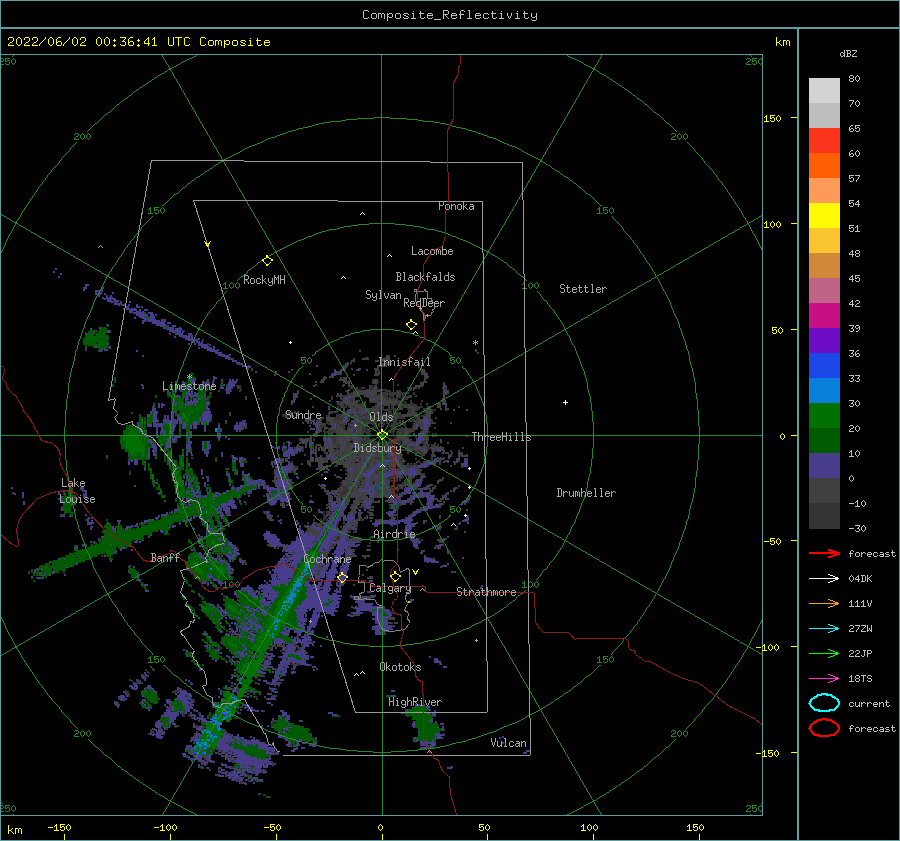900x841 pixels.
Task: Click the HighRiver town label
Action: tap(415, 702)
